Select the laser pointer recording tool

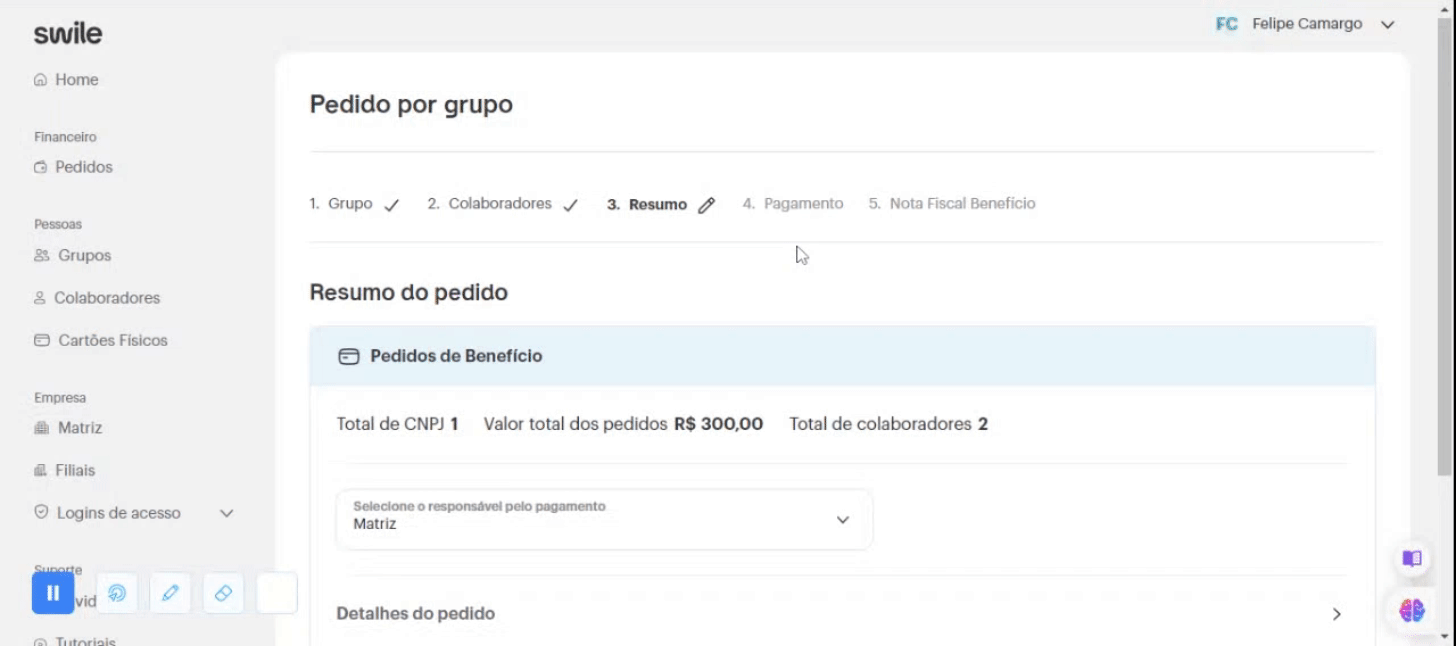[x=117, y=593]
